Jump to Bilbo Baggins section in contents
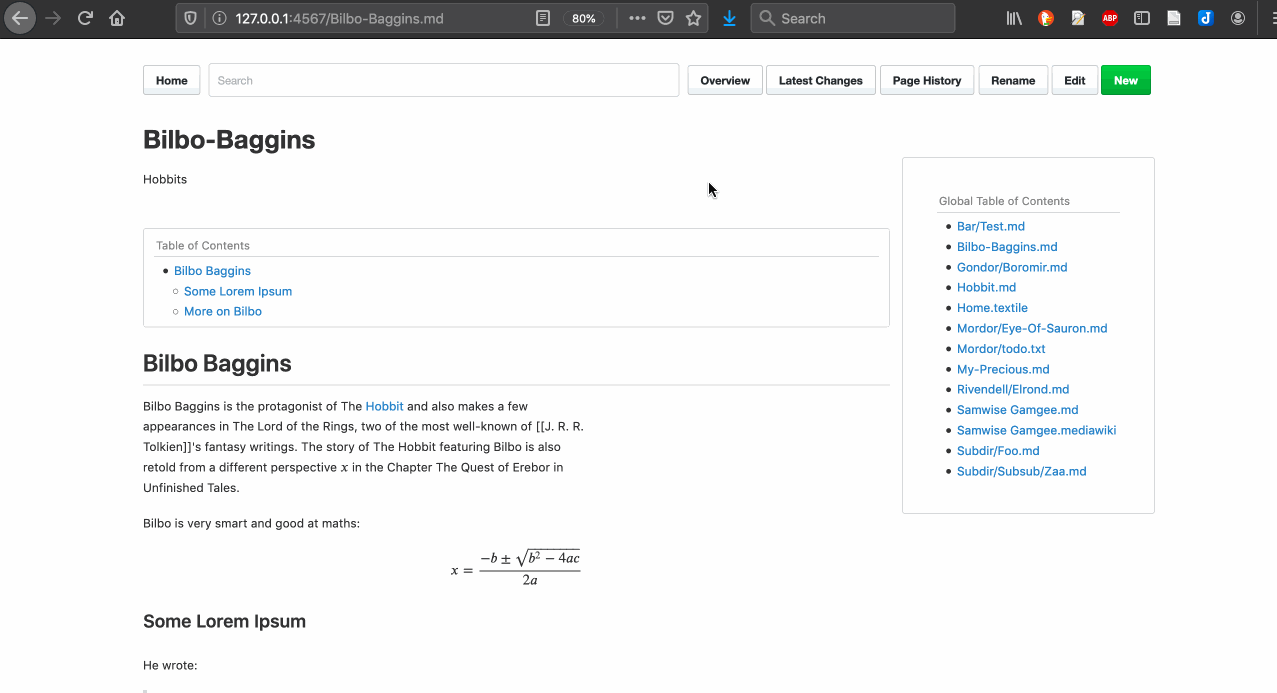Viewport: 1277px width, 693px height. (x=212, y=271)
